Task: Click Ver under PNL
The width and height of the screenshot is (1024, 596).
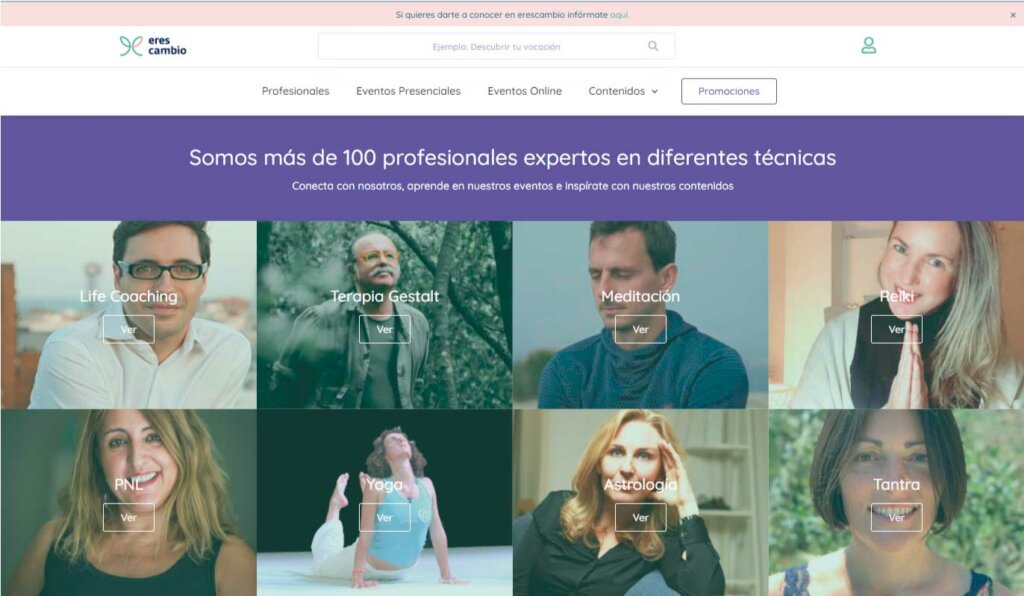Action: click(x=129, y=517)
